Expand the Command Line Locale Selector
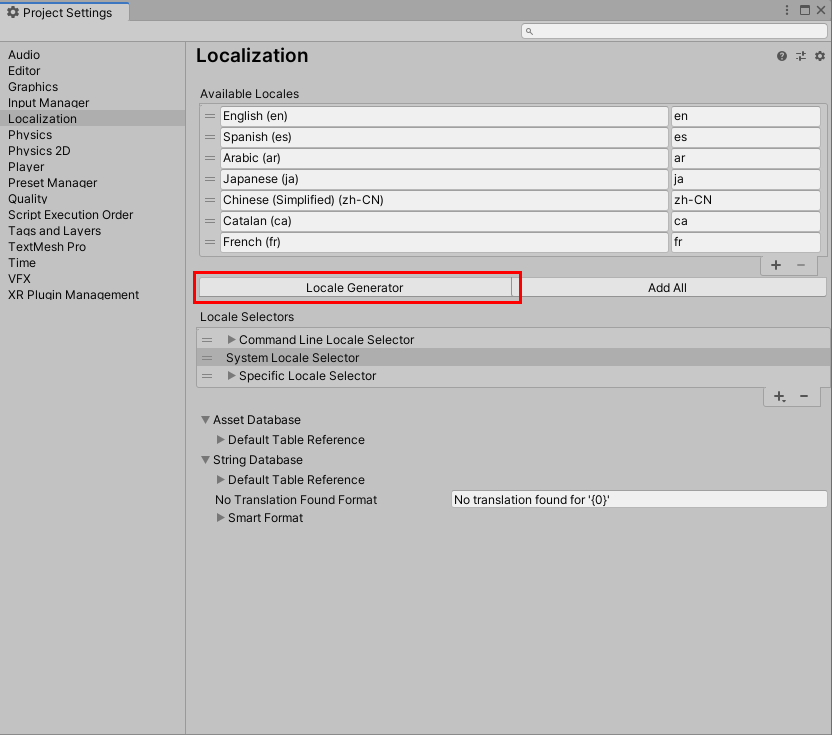Screen dimensions: 832x735 point(230,339)
